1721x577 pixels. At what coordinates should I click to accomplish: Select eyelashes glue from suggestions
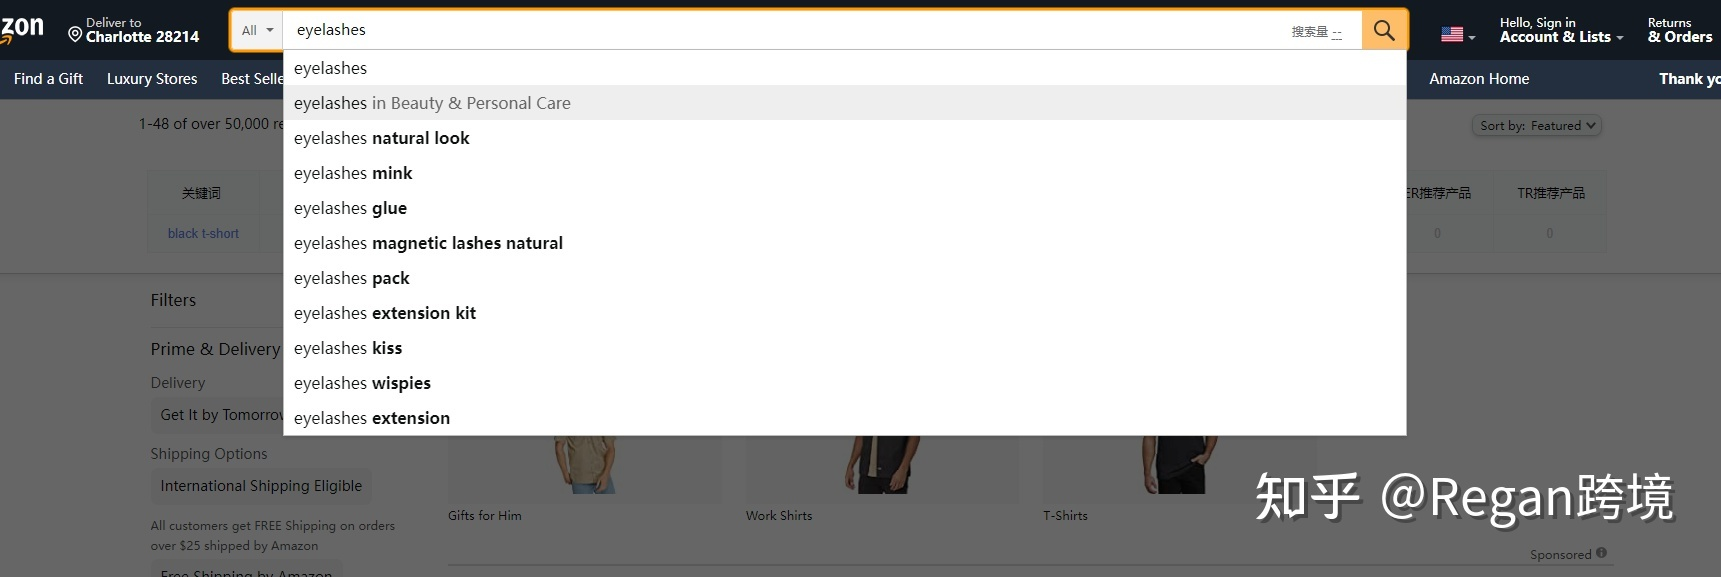[350, 208]
